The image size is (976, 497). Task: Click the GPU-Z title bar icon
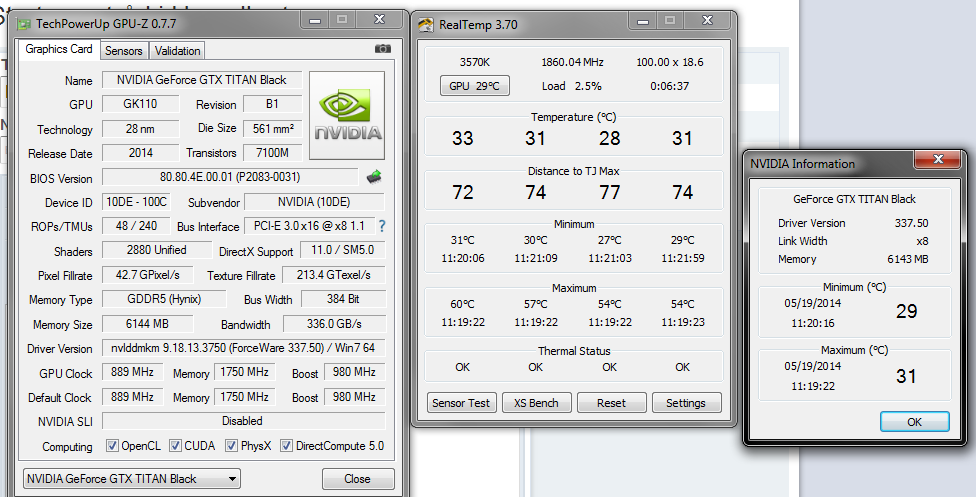(x=24, y=24)
